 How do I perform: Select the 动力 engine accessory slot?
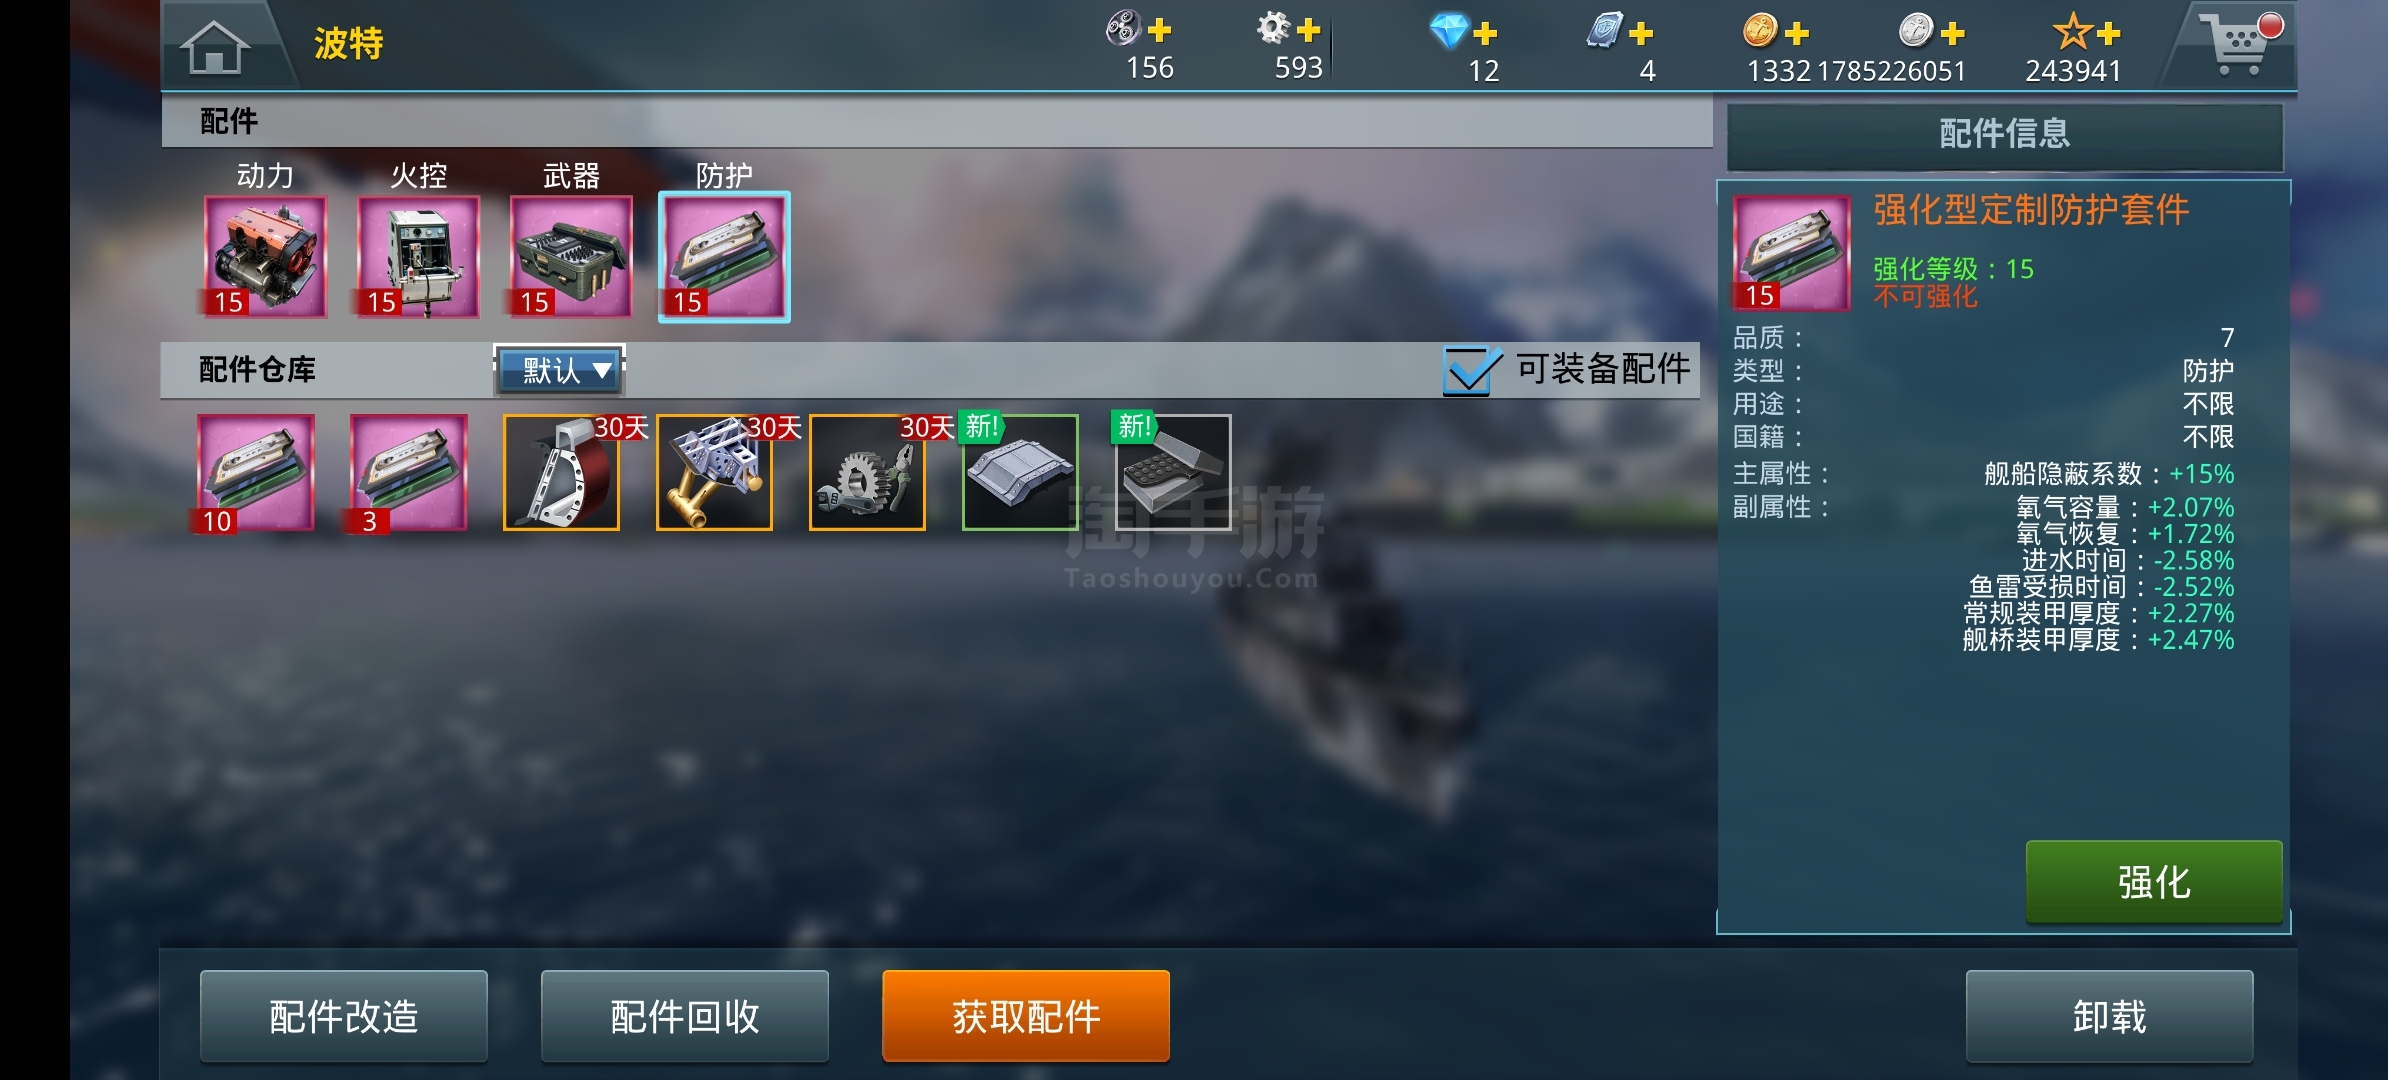click(x=265, y=257)
